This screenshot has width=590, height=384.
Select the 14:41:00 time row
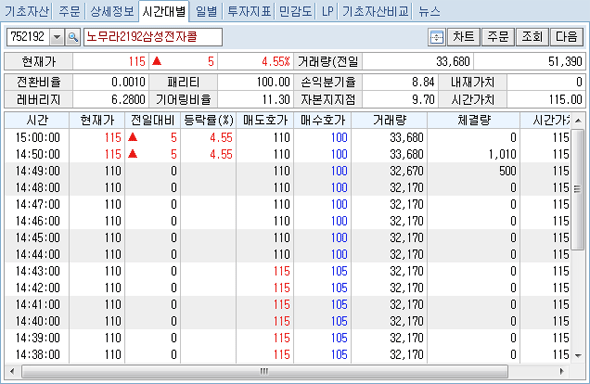[x=287, y=304]
